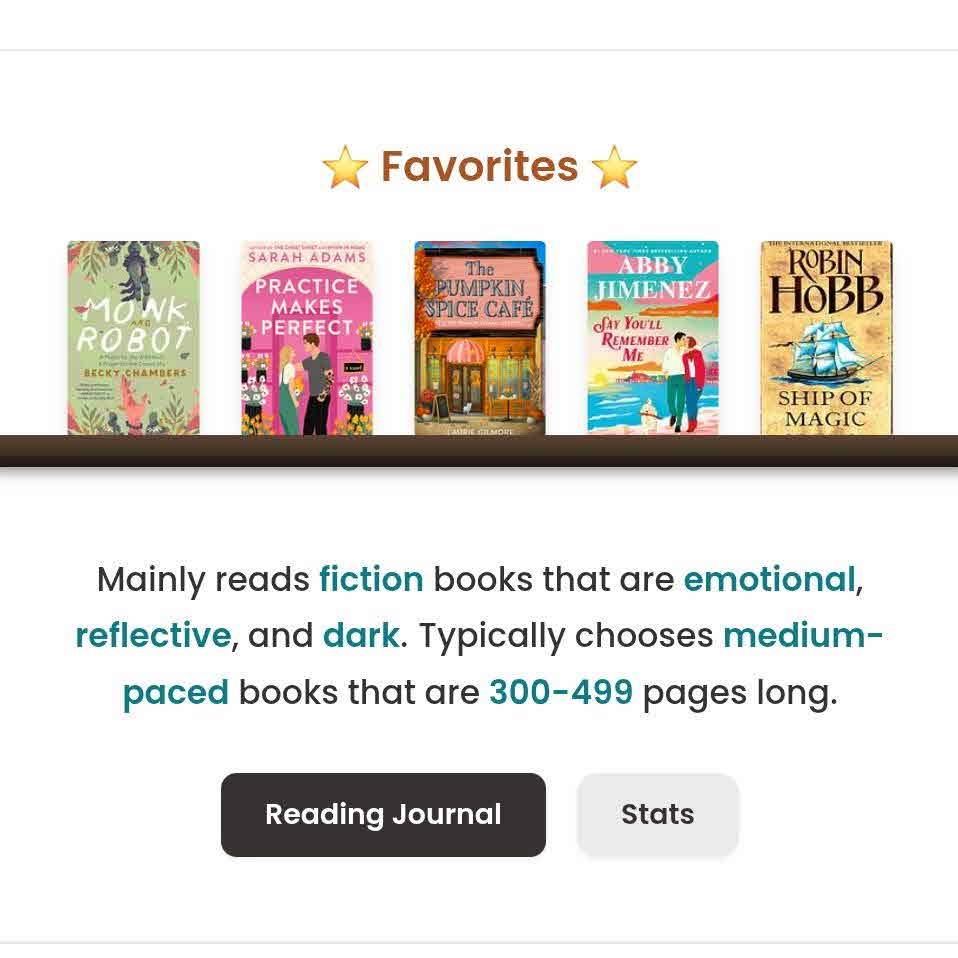Open the Practice Makes Perfect book cover
The width and height of the screenshot is (958, 958).
click(307, 338)
